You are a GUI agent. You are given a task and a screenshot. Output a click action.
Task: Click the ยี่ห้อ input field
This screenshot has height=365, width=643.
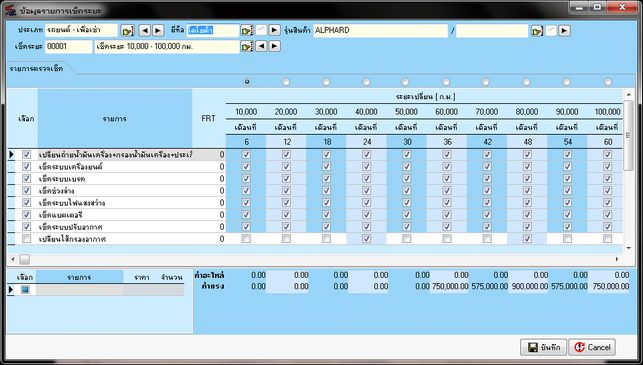213,30
